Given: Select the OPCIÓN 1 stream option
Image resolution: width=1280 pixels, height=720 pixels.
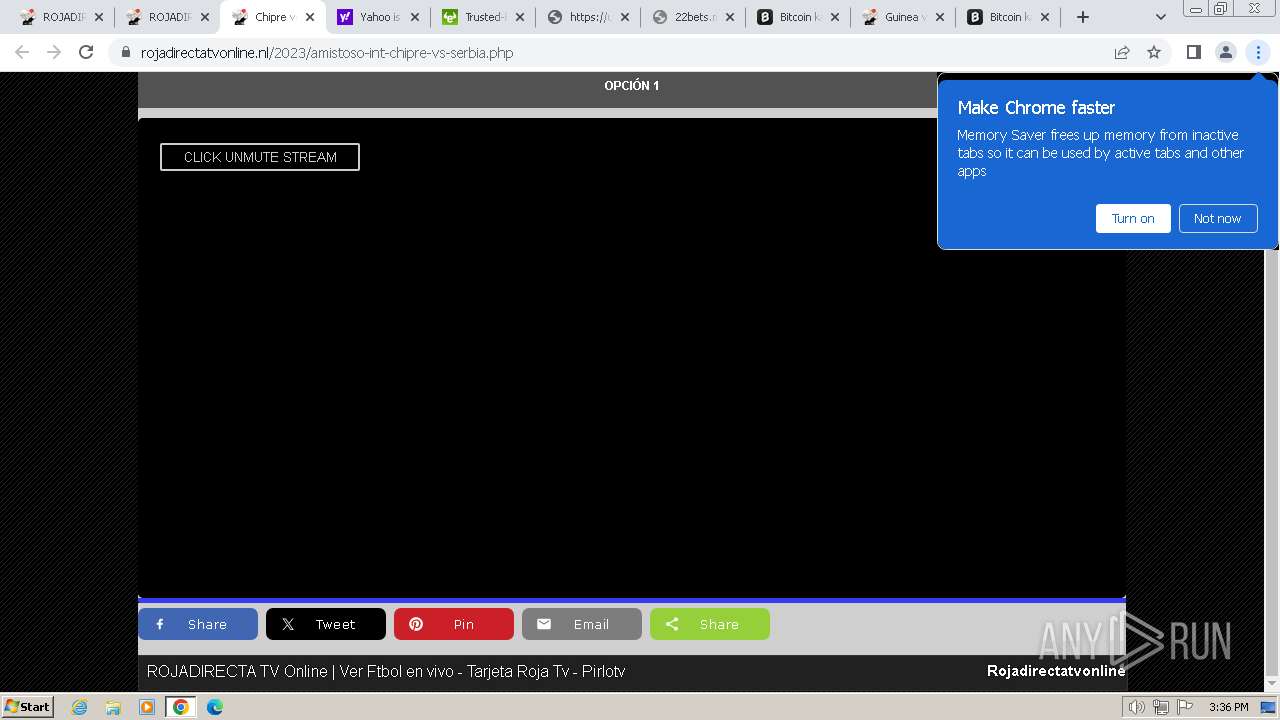Looking at the screenshot, I should point(631,86).
